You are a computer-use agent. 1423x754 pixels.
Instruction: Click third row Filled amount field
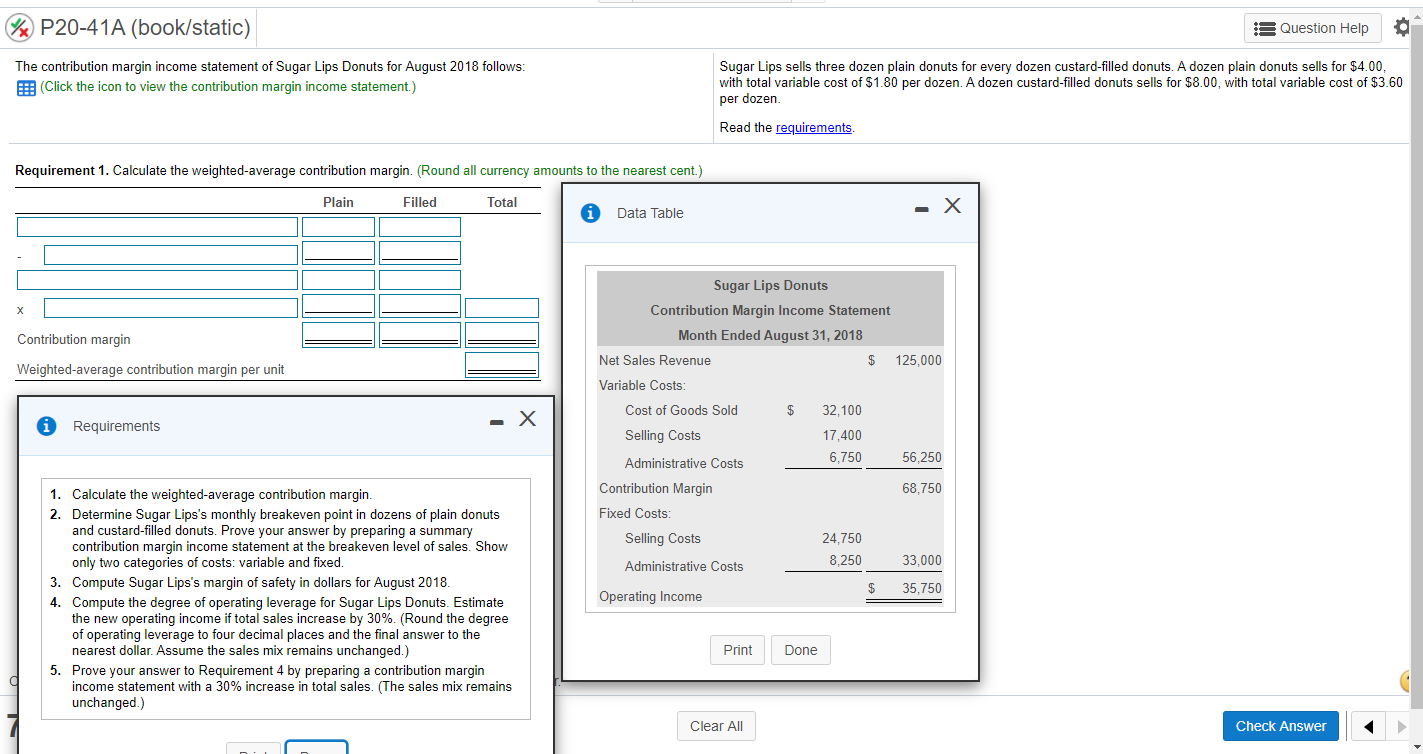point(420,280)
